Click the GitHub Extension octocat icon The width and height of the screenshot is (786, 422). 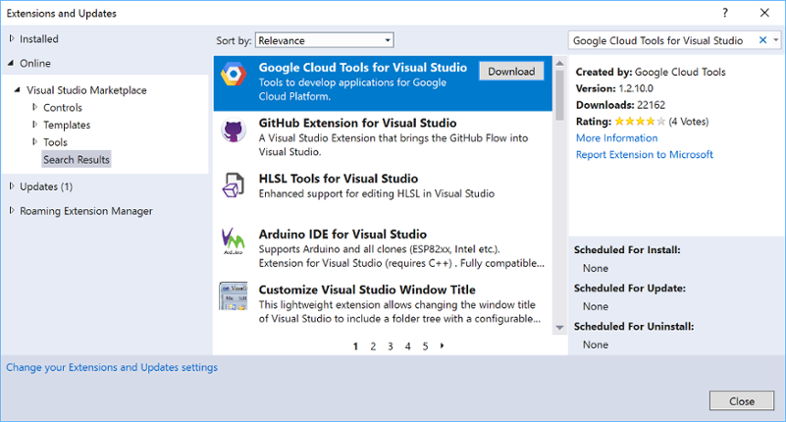[233, 131]
